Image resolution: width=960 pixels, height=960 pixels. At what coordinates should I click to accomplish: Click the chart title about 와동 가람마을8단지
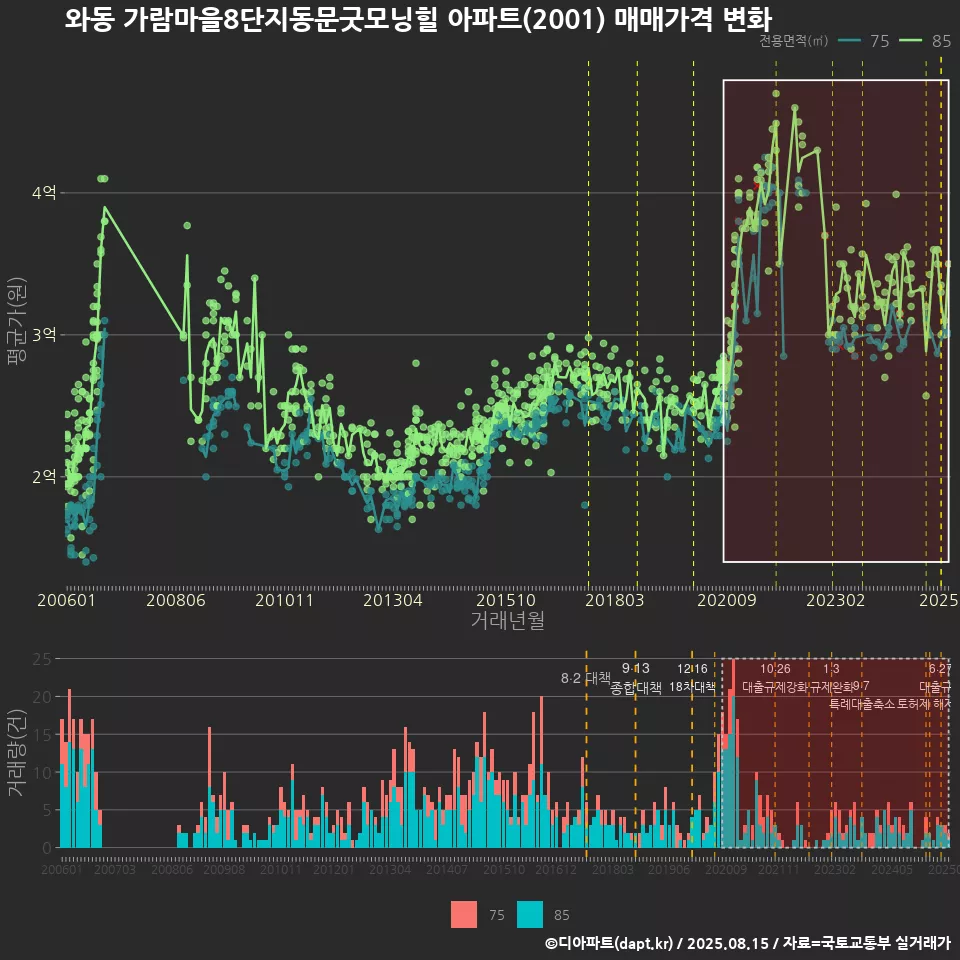[x=418, y=19]
